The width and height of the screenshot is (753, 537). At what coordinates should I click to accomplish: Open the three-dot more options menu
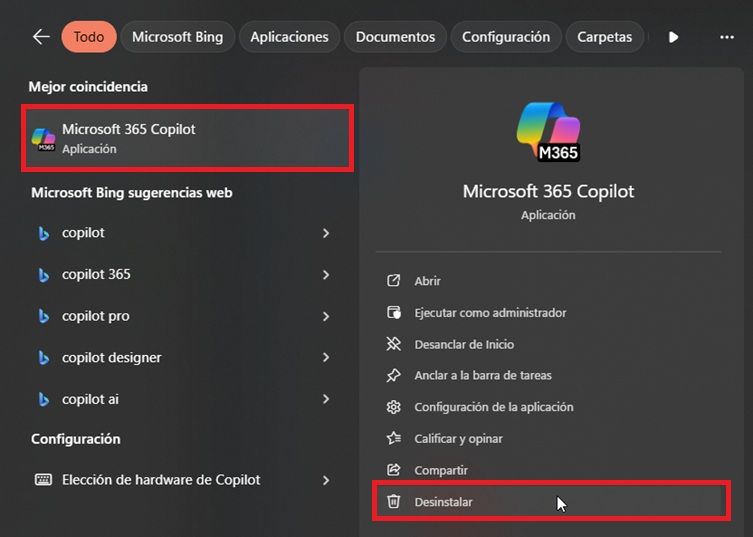coord(727,37)
